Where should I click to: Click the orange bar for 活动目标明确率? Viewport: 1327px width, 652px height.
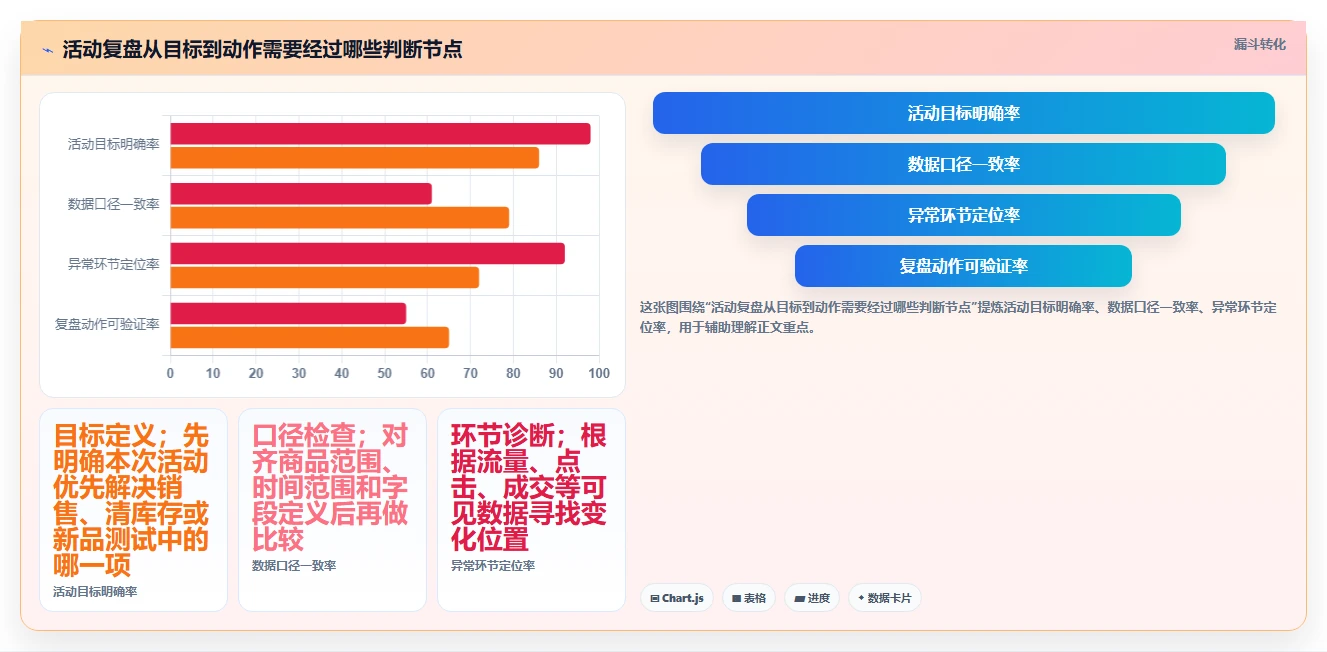(354, 158)
